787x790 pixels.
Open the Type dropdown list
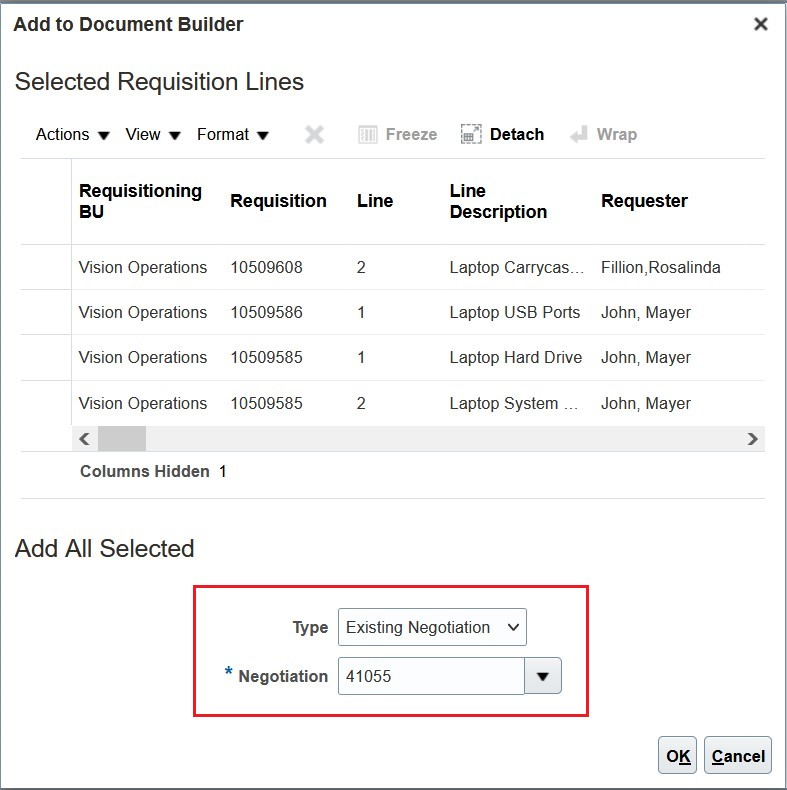coord(432,627)
